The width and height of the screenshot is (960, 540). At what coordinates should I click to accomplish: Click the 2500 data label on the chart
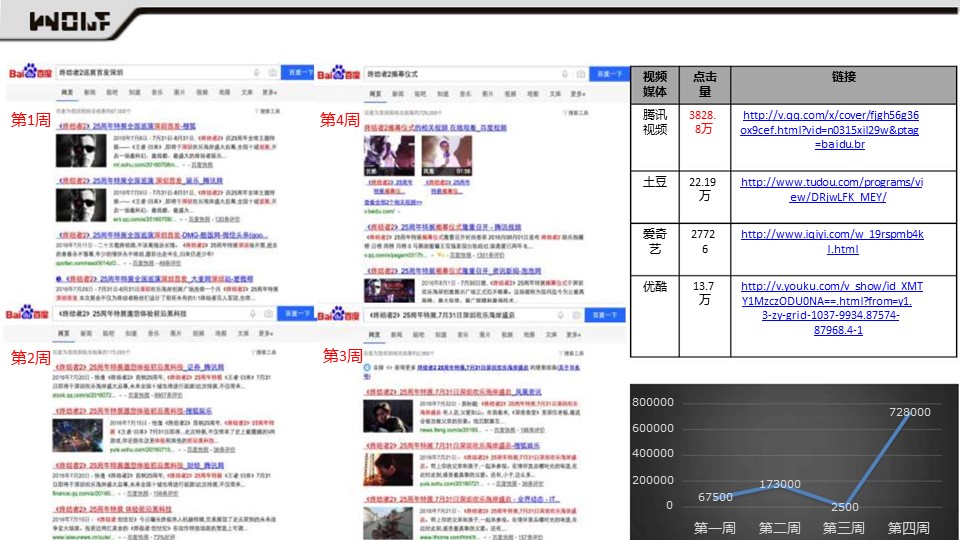(x=845, y=507)
